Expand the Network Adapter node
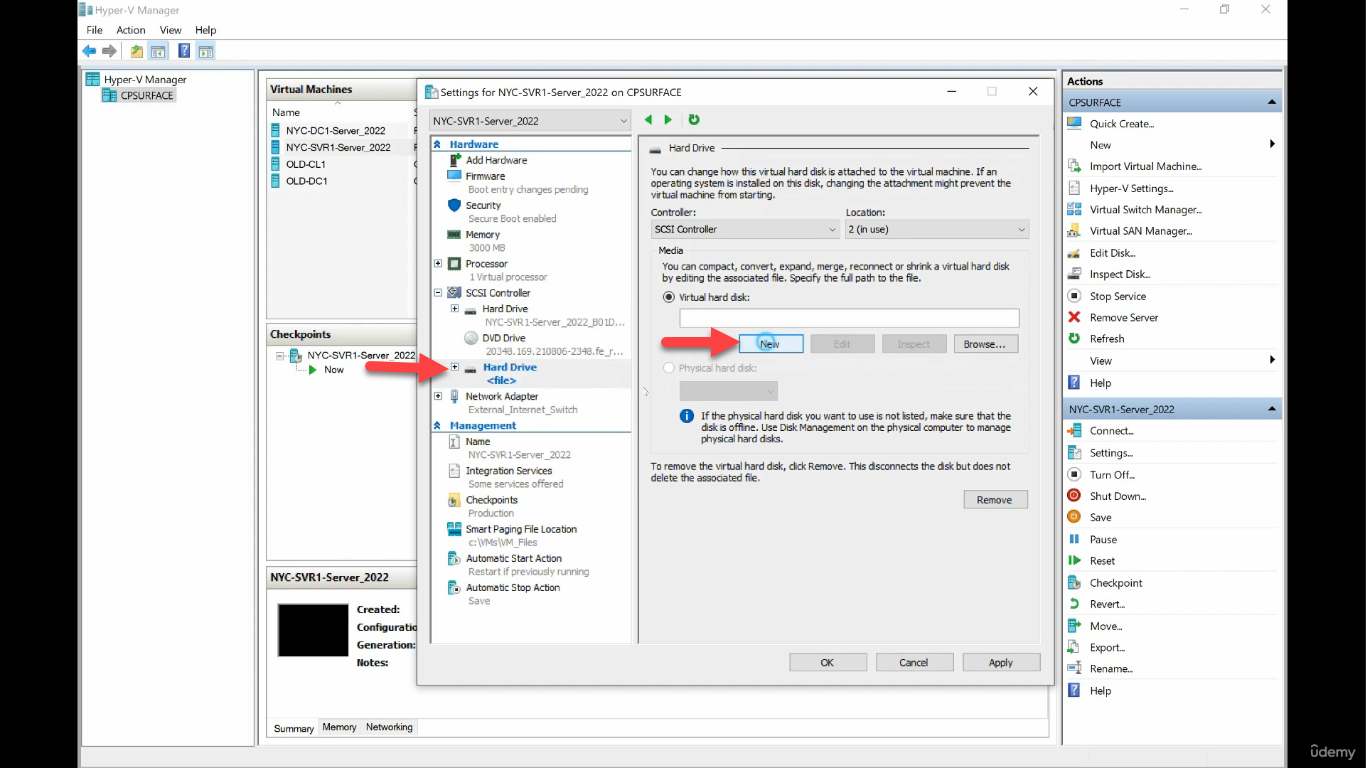The image size is (1366, 768). [438, 396]
